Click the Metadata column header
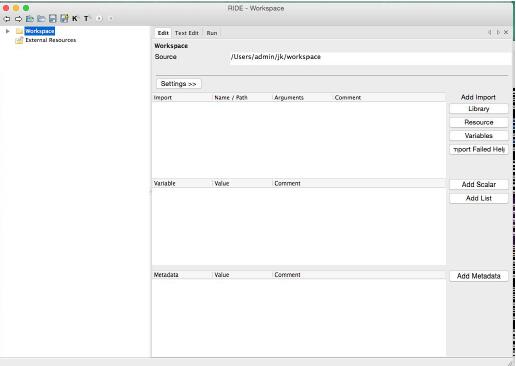Viewport: 516px width, 366px height. (x=182, y=275)
